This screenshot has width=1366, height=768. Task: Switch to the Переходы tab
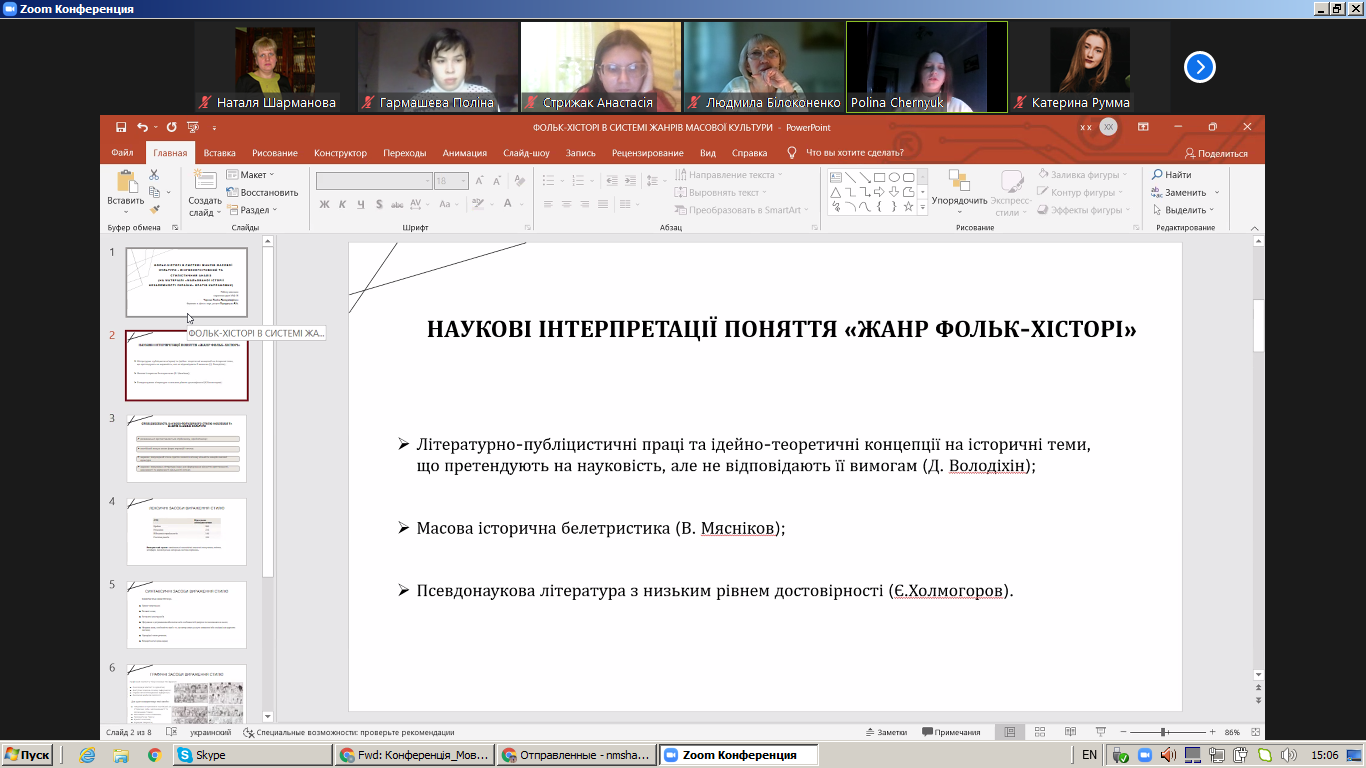pos(405,153)
